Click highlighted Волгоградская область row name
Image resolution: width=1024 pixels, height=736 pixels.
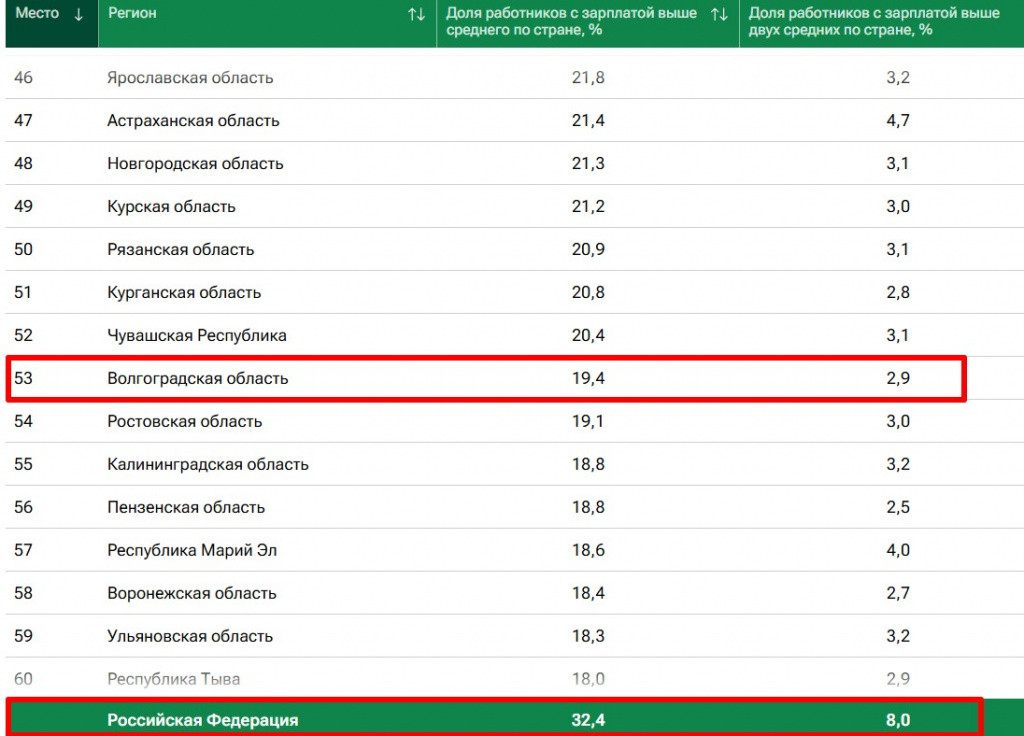197,379
